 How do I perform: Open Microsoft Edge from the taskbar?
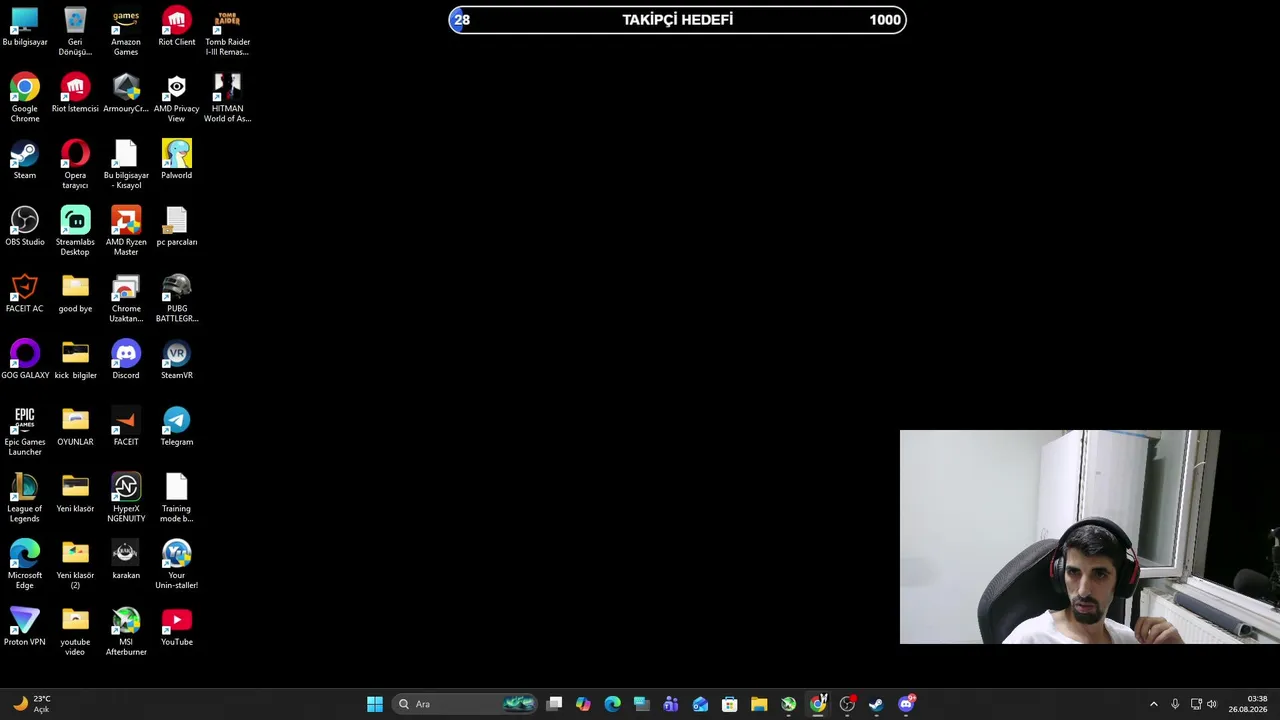[x=612, y=704]
